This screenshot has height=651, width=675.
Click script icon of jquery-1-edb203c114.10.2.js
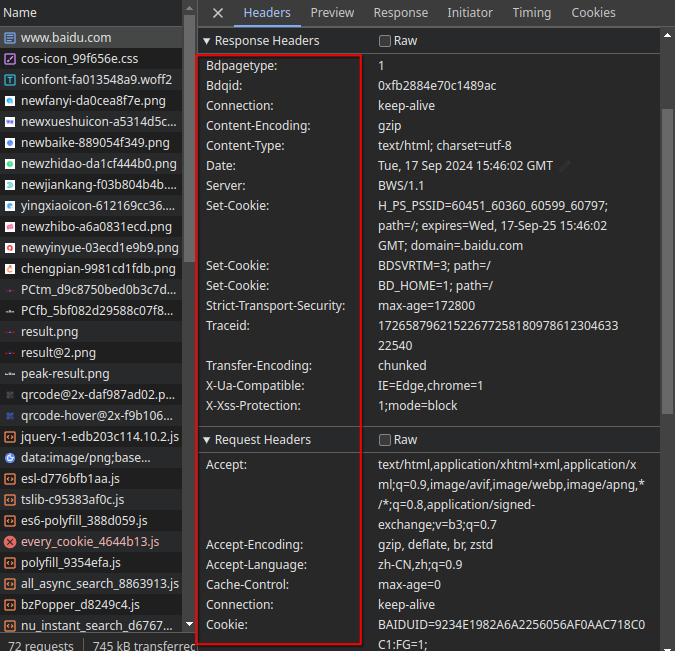coord(10,437)
